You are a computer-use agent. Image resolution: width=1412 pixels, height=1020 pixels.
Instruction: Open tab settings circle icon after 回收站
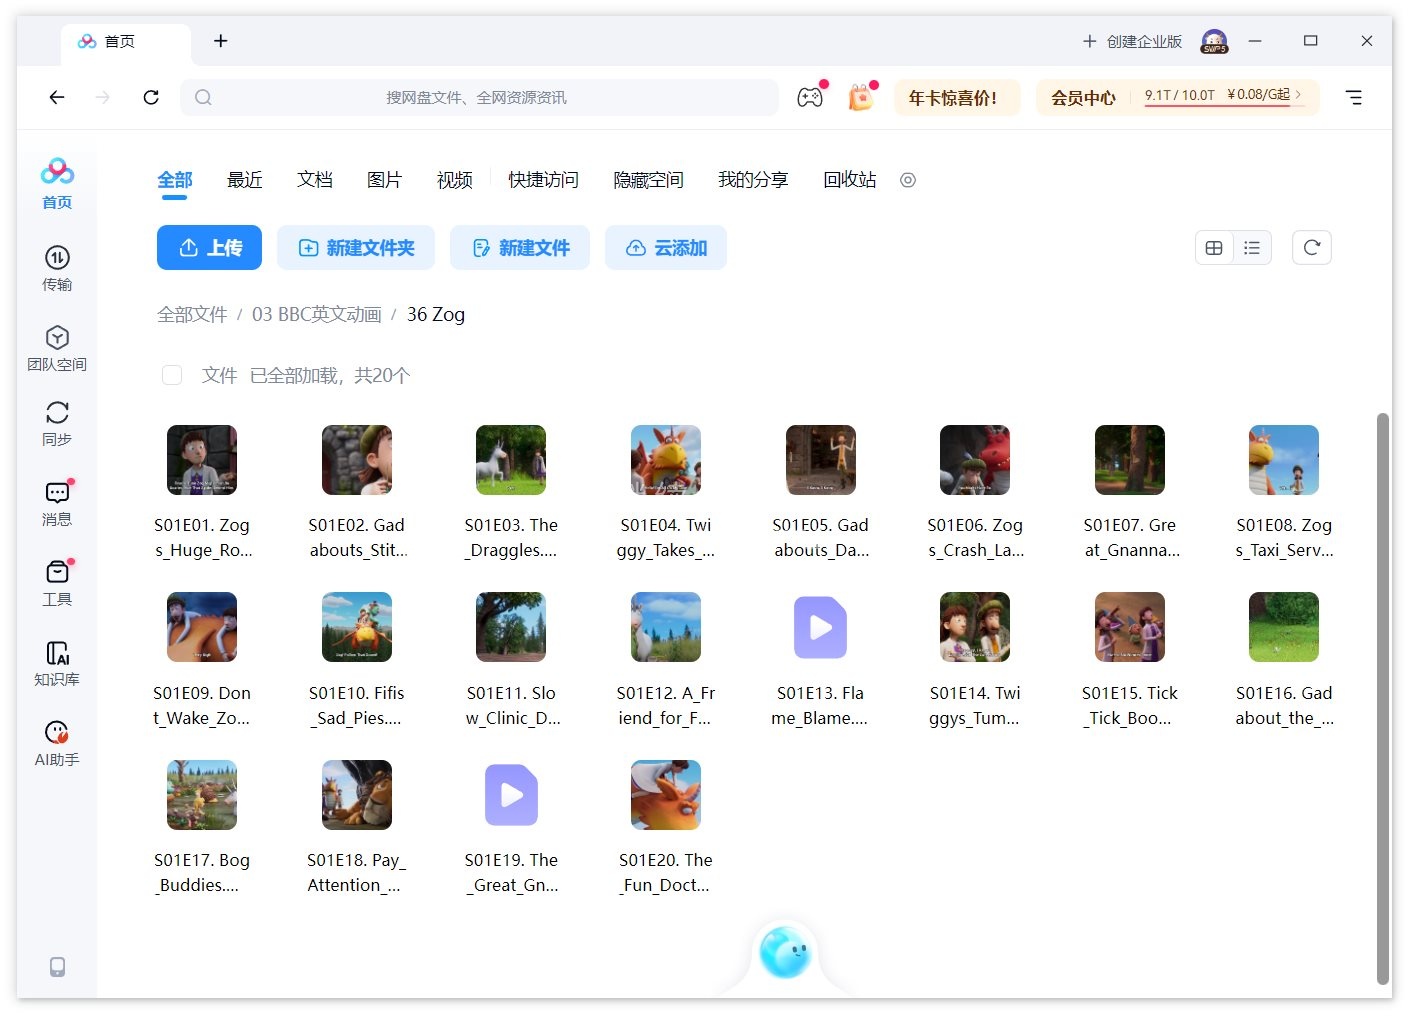(x=908, y=180)
